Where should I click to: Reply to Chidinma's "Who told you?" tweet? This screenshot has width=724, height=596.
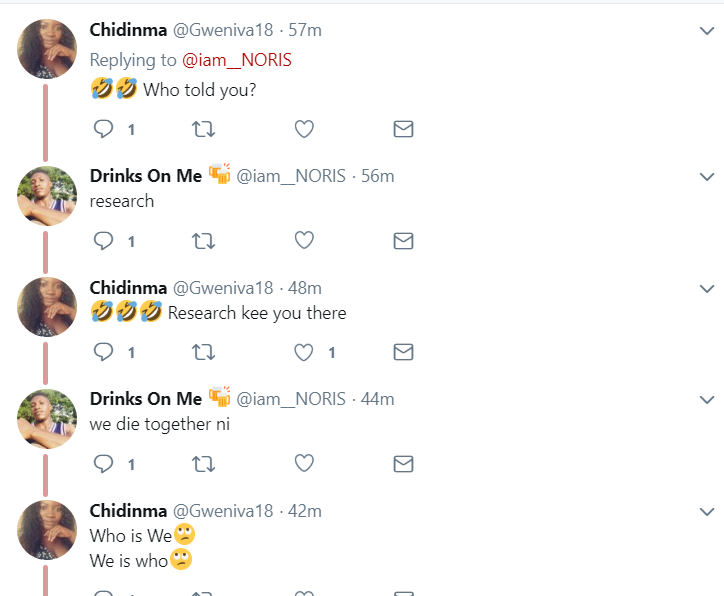[104, 129]
